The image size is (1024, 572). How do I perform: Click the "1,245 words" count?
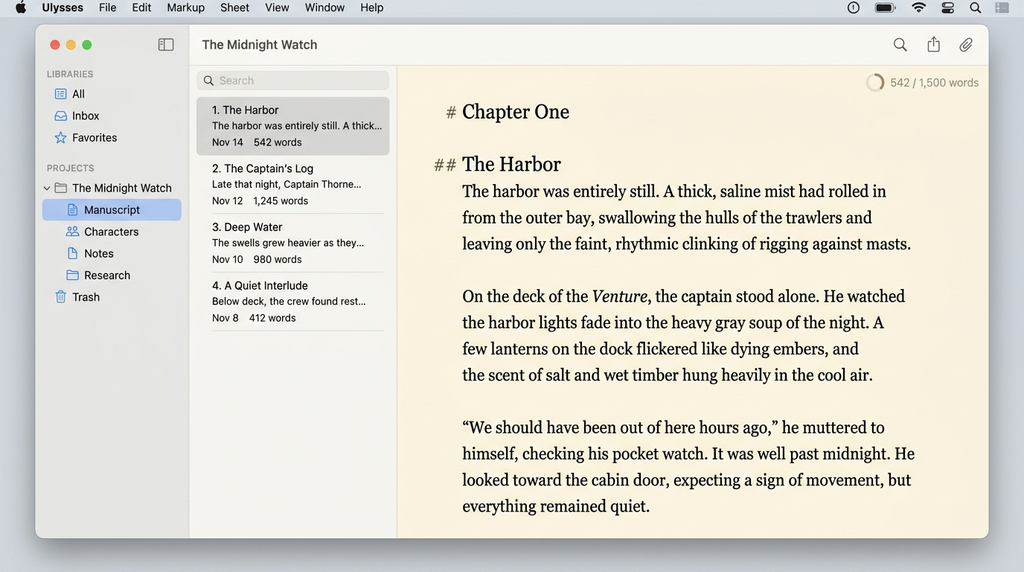(281, 201)
